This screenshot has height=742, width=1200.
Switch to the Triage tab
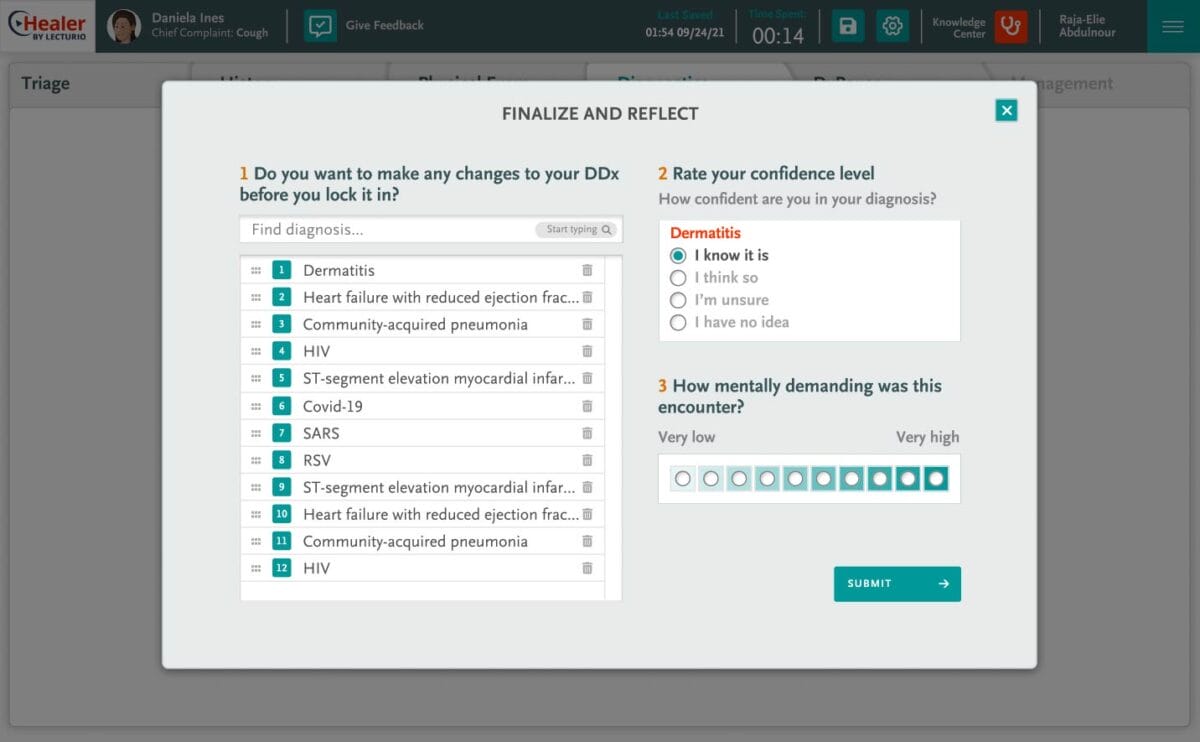click(x=46, y=84)
